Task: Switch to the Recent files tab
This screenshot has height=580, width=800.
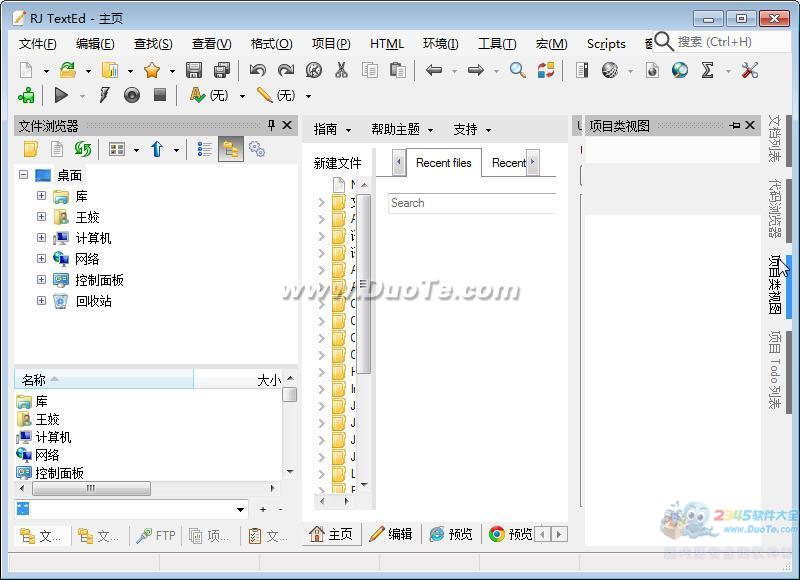Action: click(444, 163)
